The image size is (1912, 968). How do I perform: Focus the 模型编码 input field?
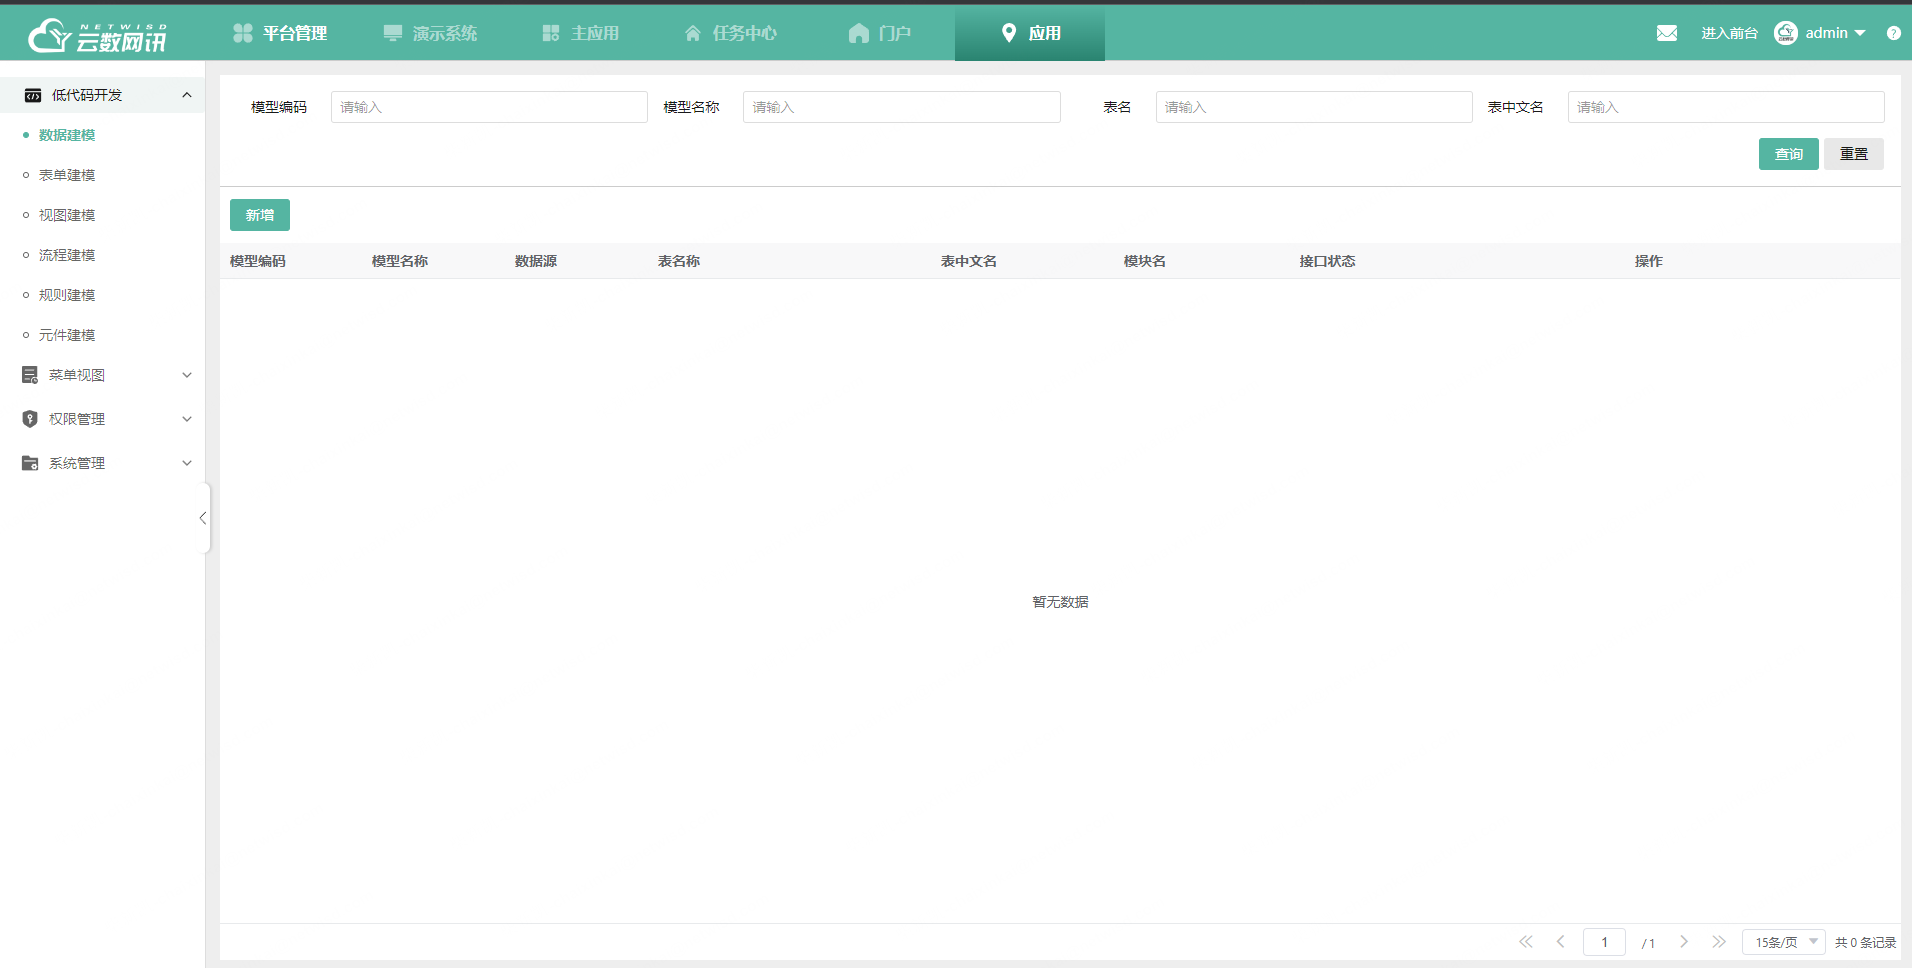pos(489,107)
